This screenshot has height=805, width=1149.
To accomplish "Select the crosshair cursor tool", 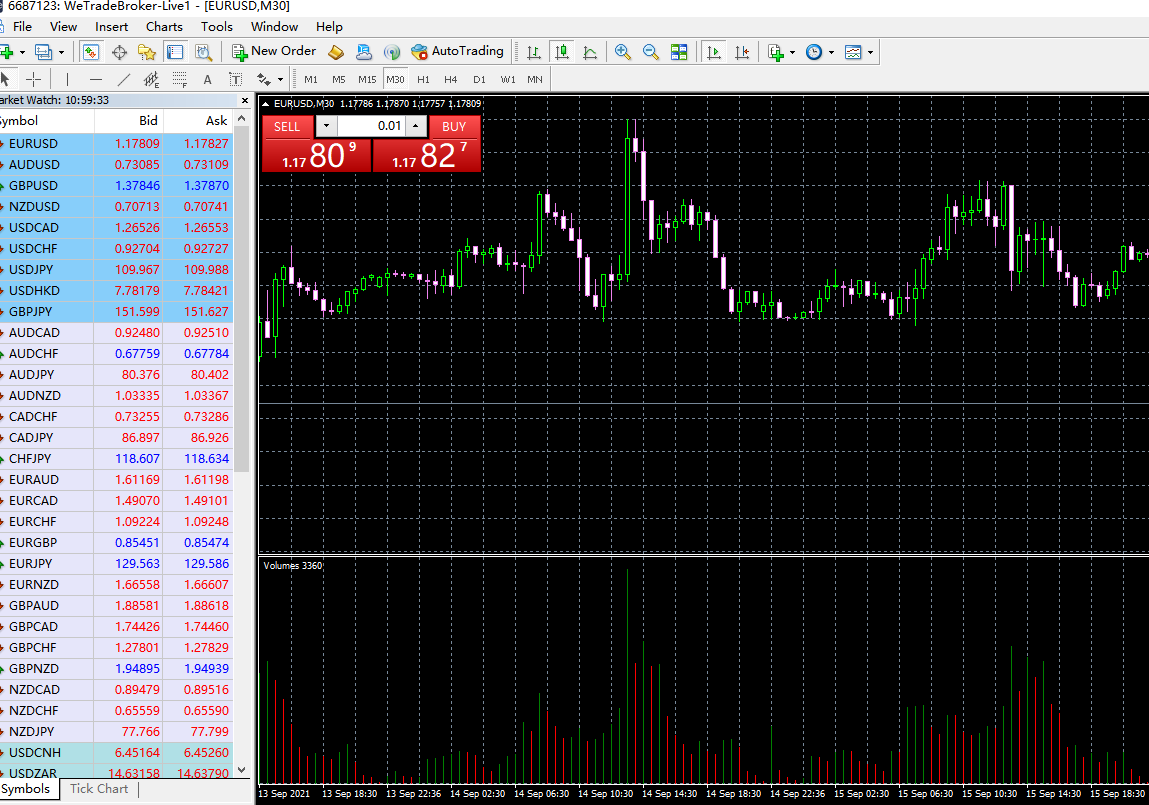I will (x=34, y=79).
